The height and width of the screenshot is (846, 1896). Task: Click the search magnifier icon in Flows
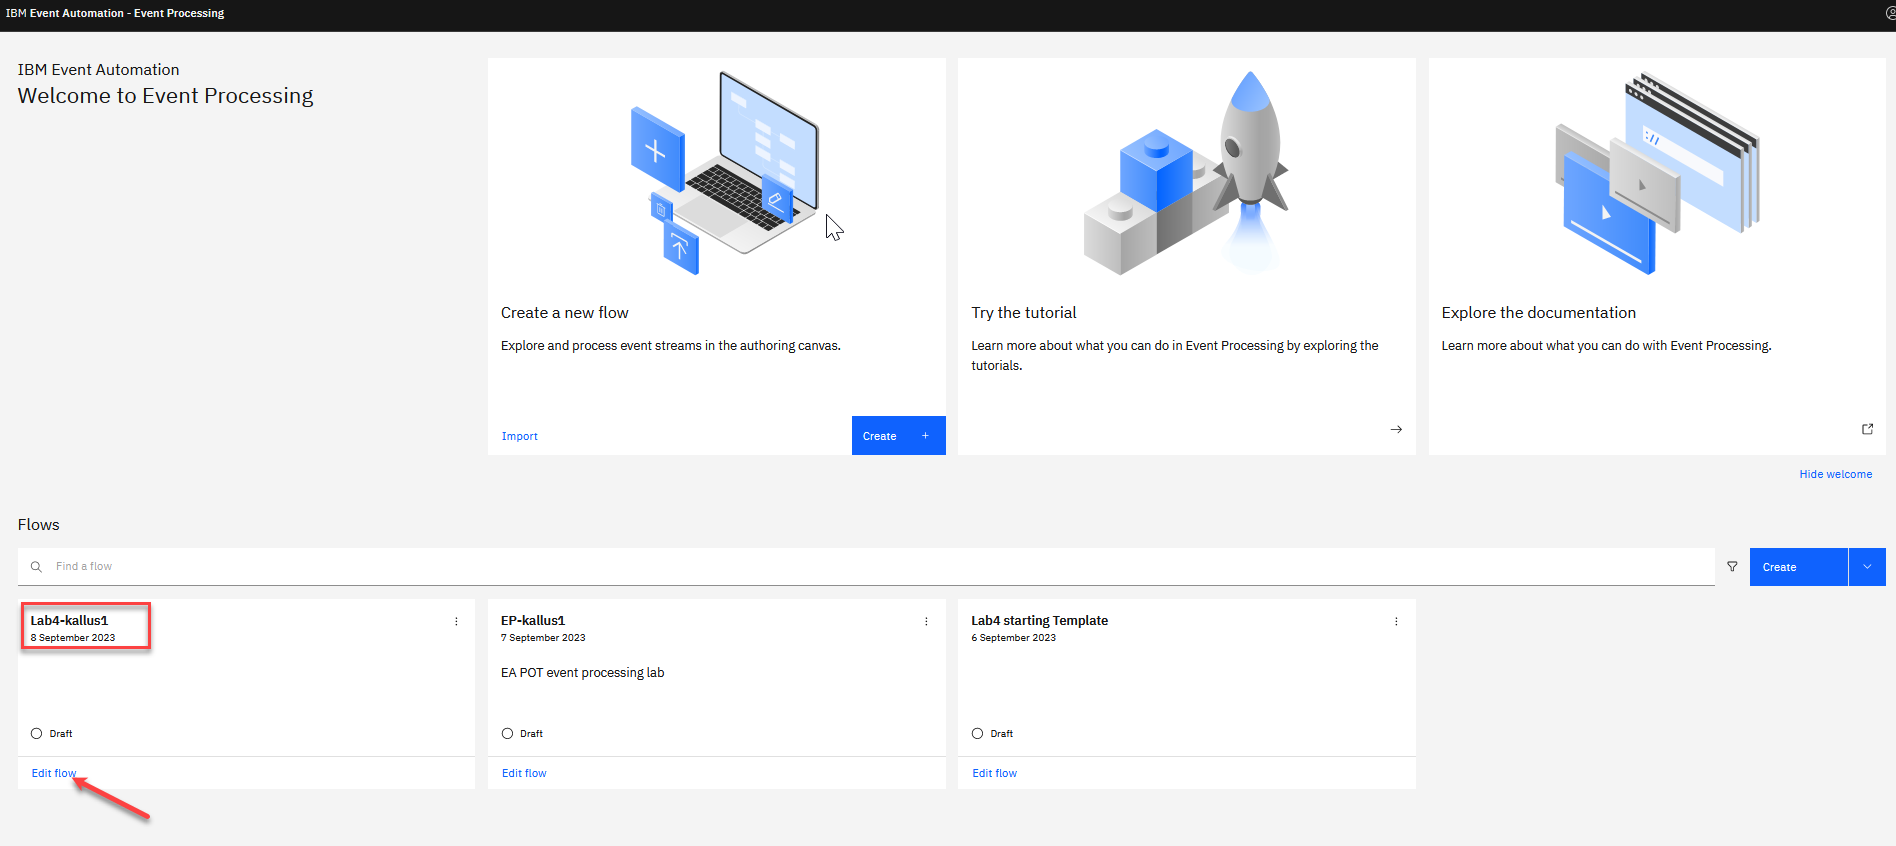36,567
